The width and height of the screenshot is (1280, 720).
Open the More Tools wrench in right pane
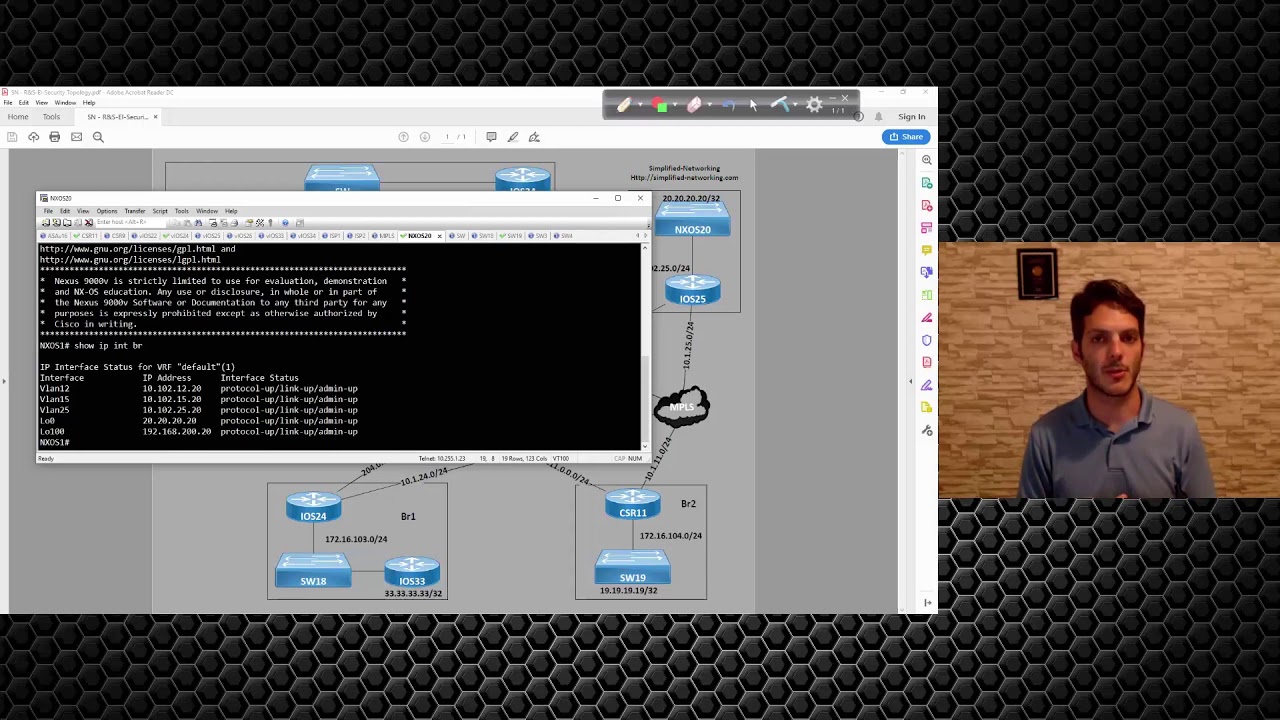point(927,431)
